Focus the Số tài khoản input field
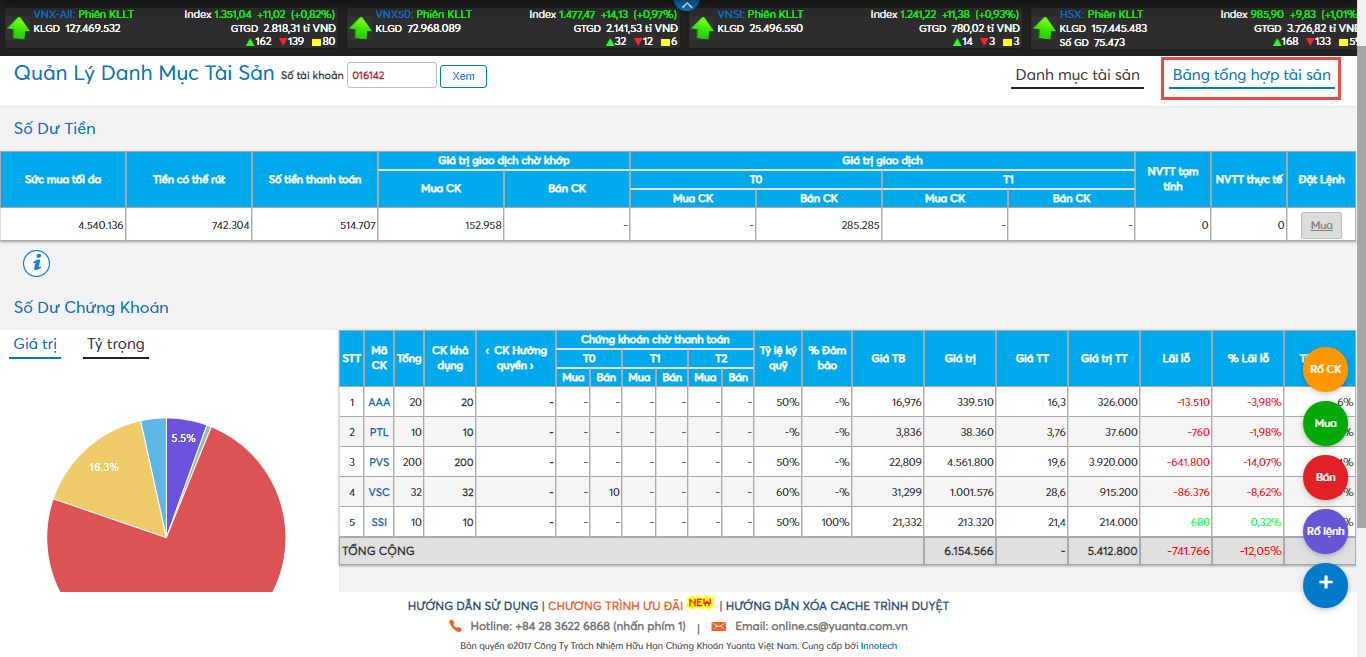Viewport: 1366px width, 657px height. pyautogui.click(x=391, y=75)
